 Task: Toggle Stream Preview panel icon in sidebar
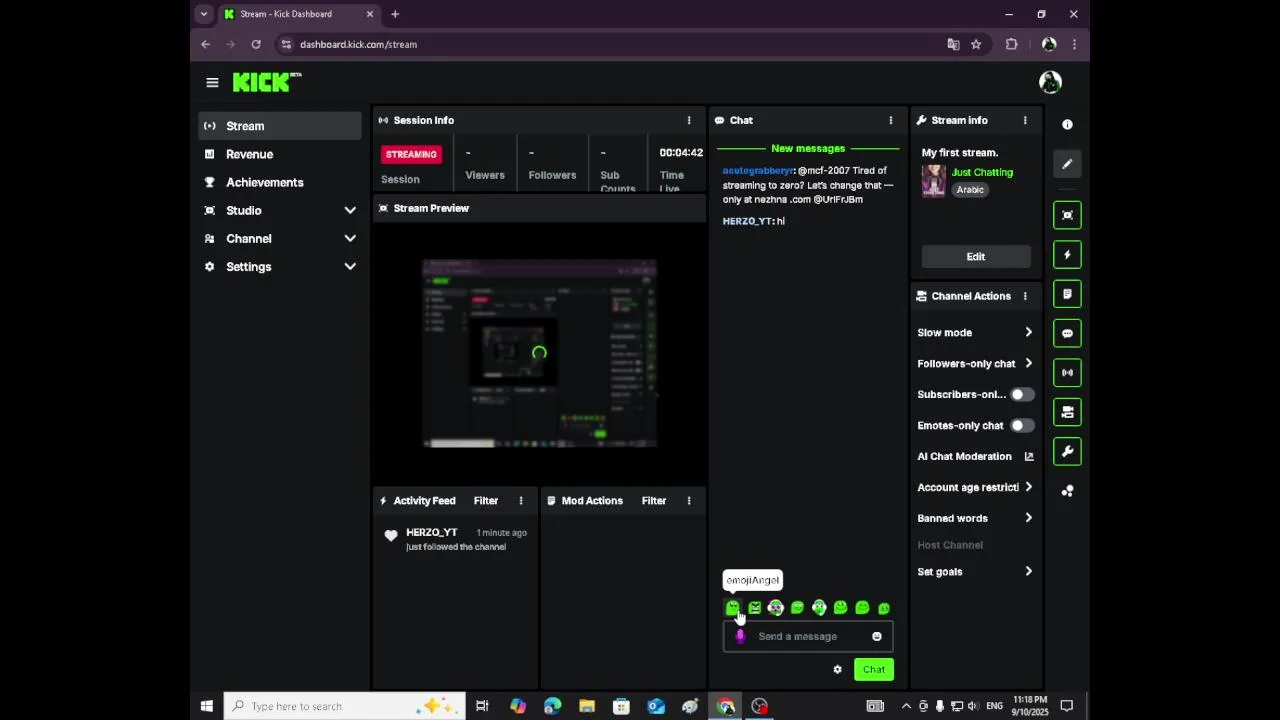coord(1067,215)
